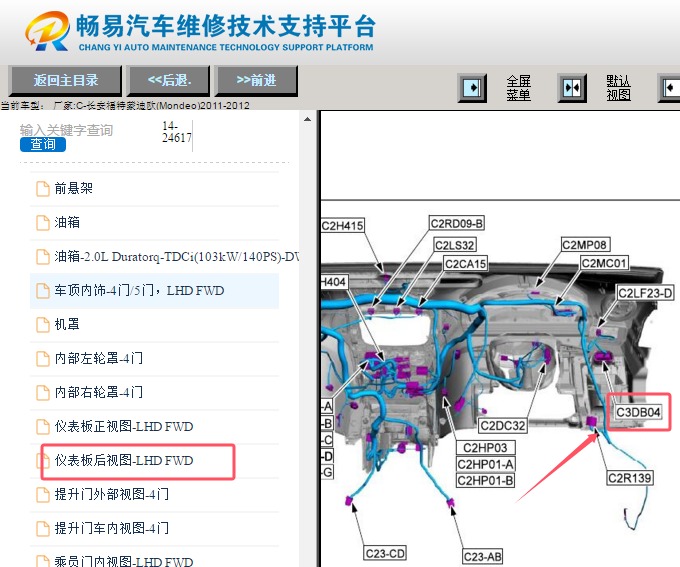Go back with <<后退 button
The height and width of the screenshot is (567, 680).
click(x=169, y=80)
